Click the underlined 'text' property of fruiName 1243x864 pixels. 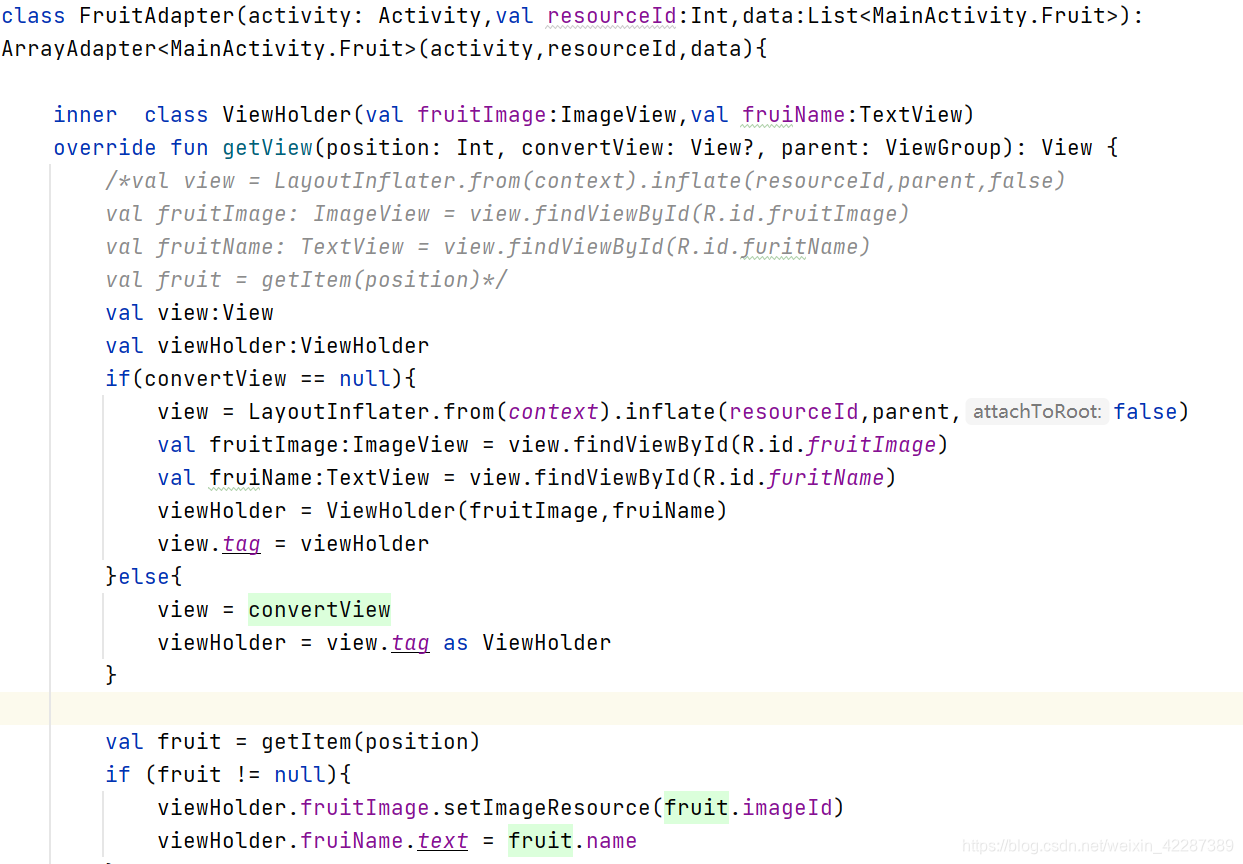coord(443,841)
